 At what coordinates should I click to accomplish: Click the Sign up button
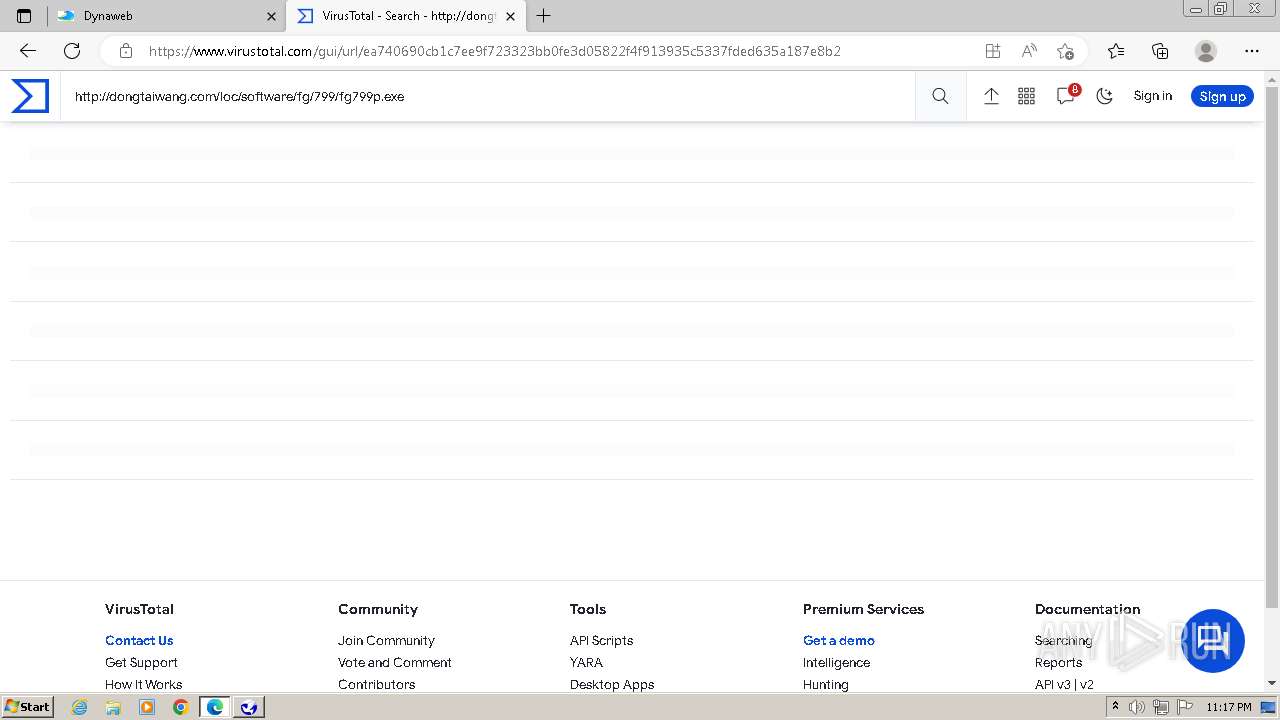point(1222,96)
